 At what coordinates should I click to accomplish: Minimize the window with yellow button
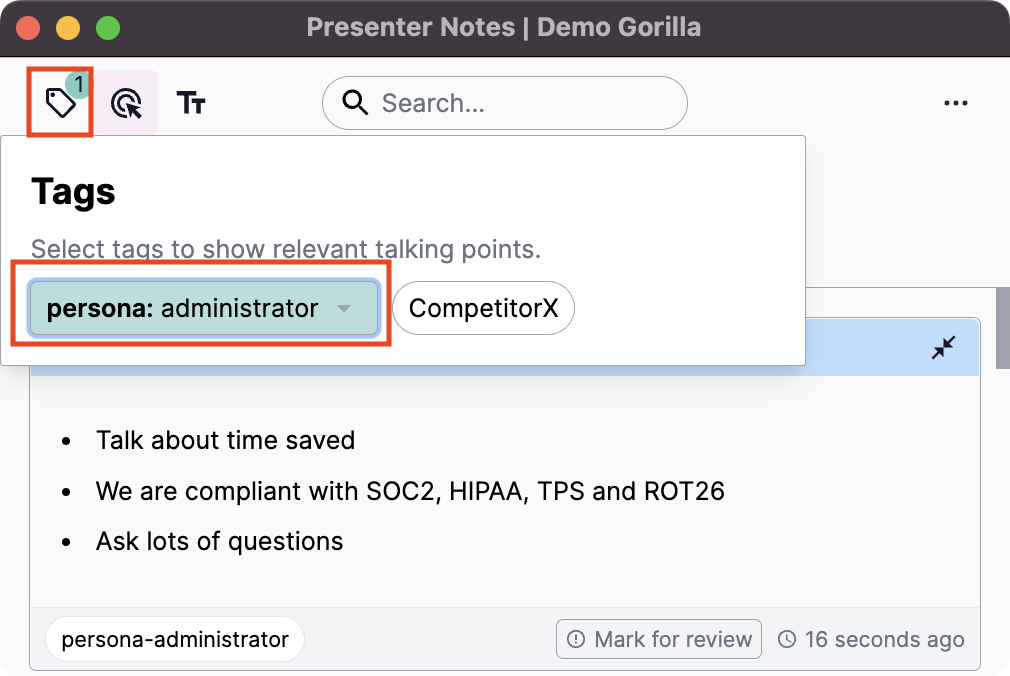68,27
